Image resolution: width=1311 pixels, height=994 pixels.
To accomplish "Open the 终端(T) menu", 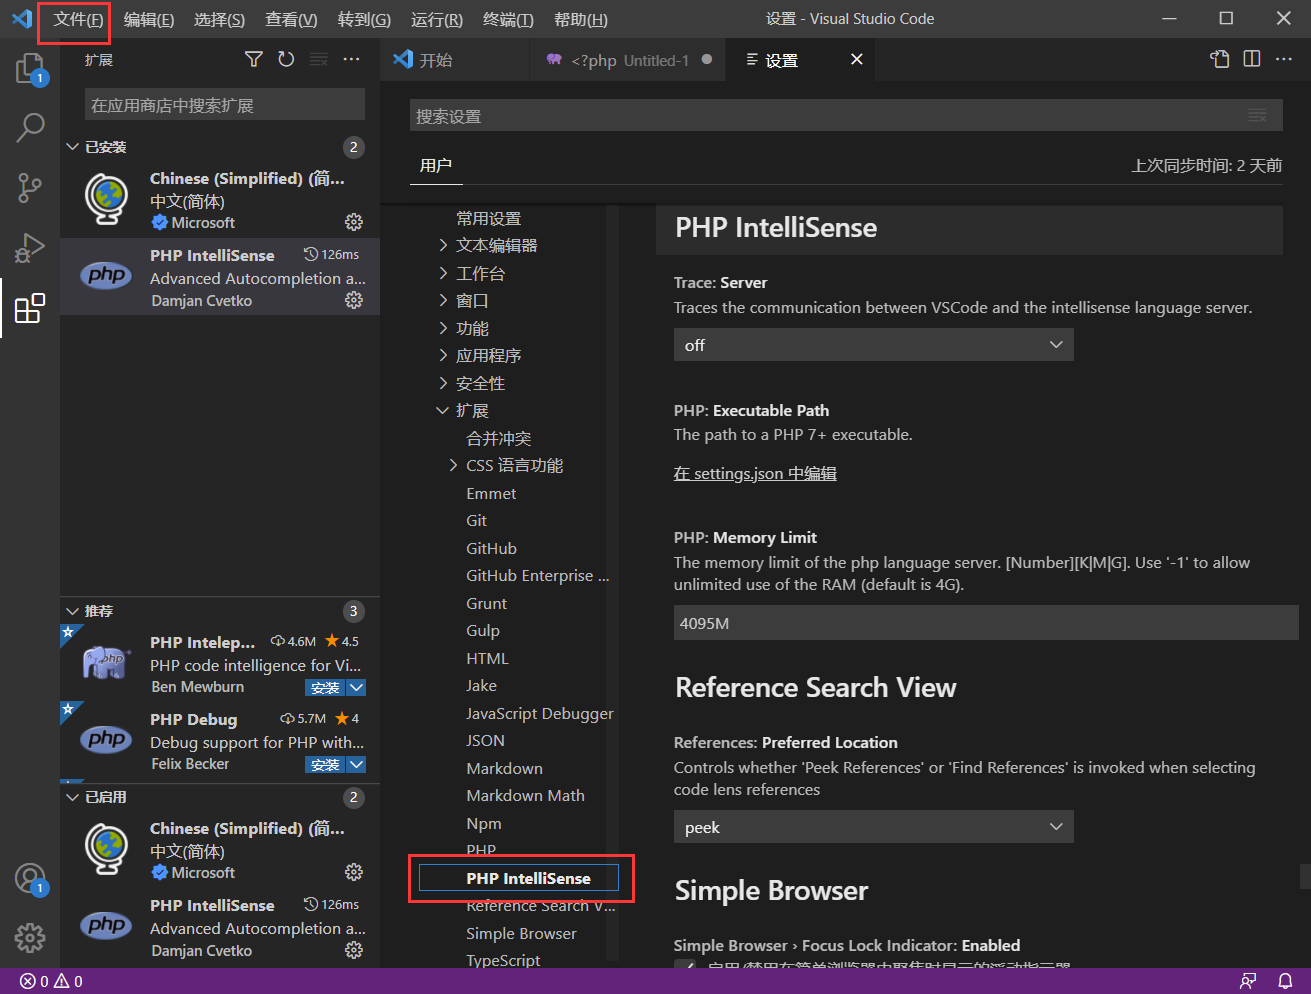I will [x=508, y=19].
